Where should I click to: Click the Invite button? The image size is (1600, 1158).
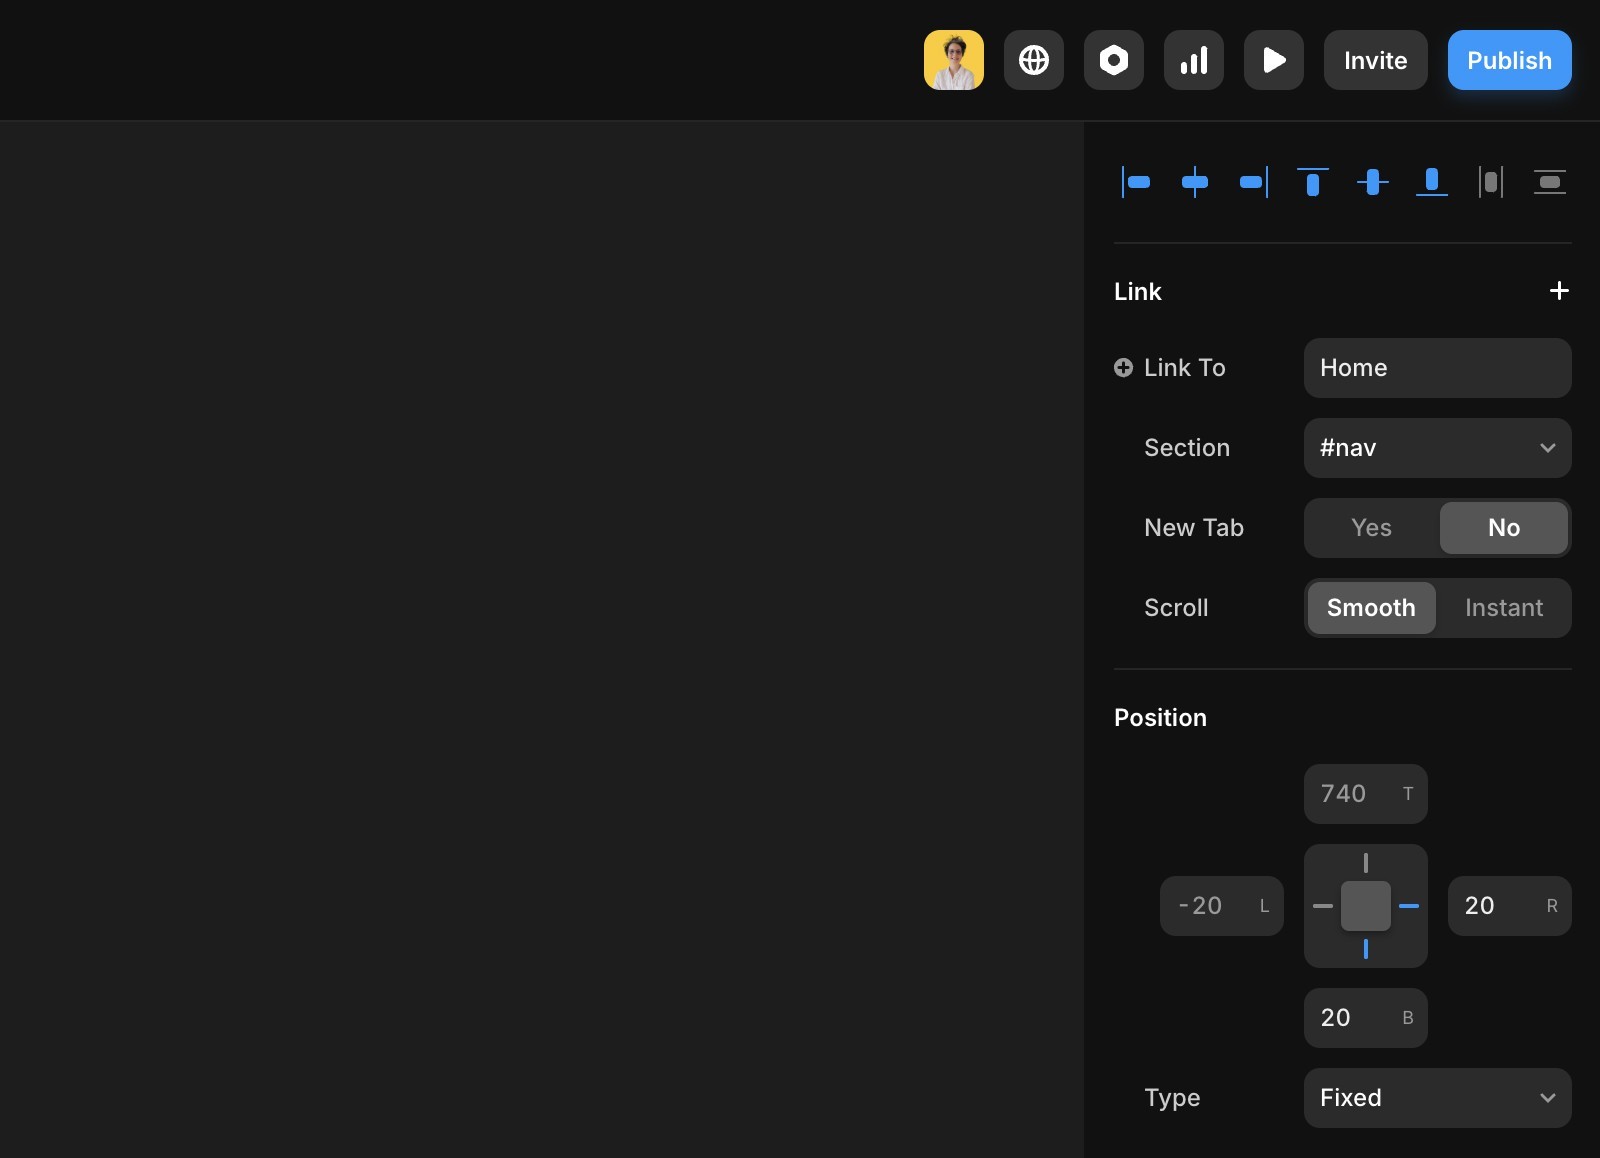tap(1375, 60)
